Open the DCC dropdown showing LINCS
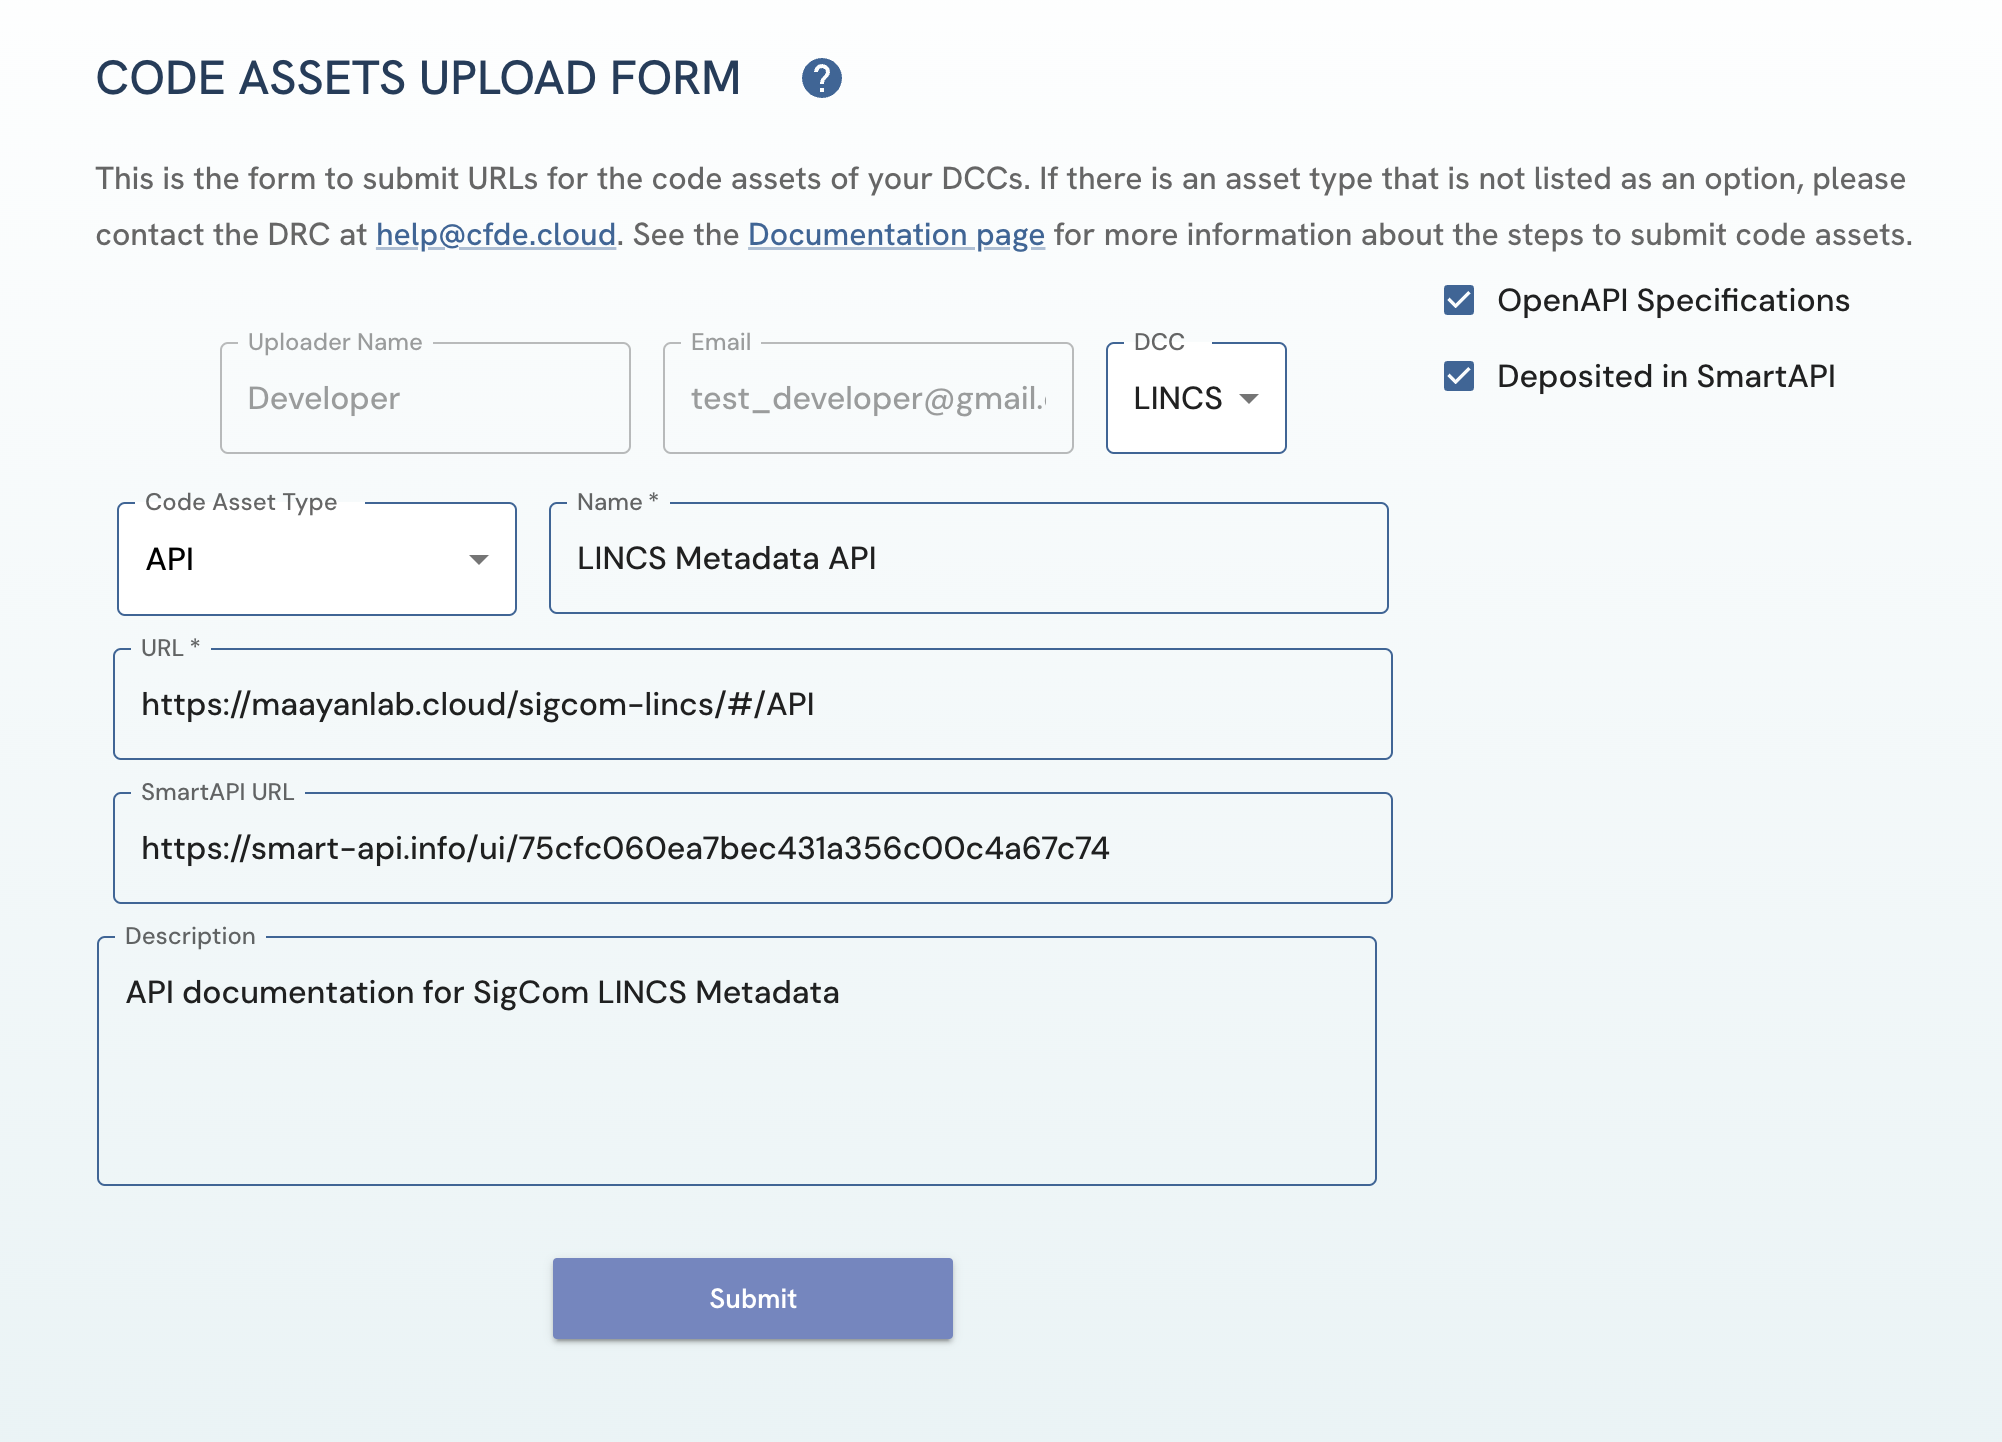The height and width of the screenshot is (1442, 2002). [x=1195, y=398]
